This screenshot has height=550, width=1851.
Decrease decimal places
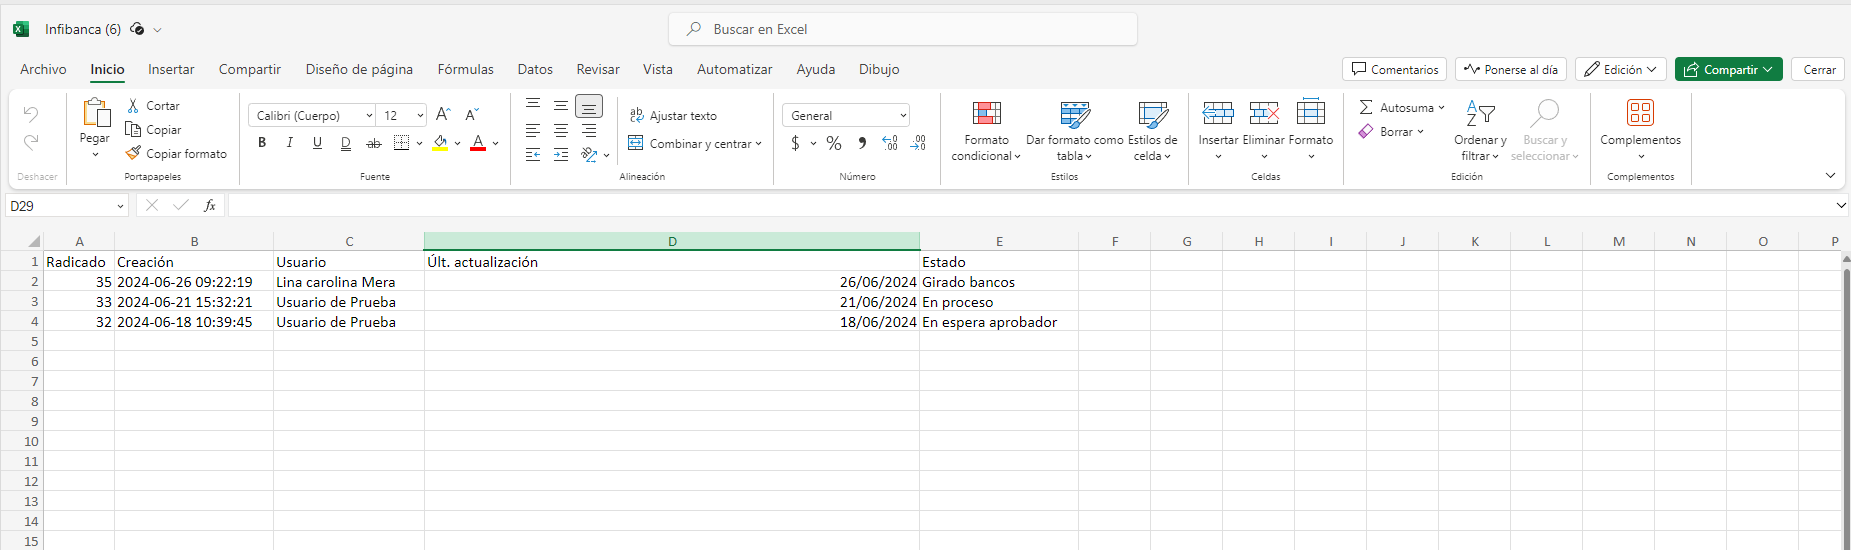pos(918,143)
